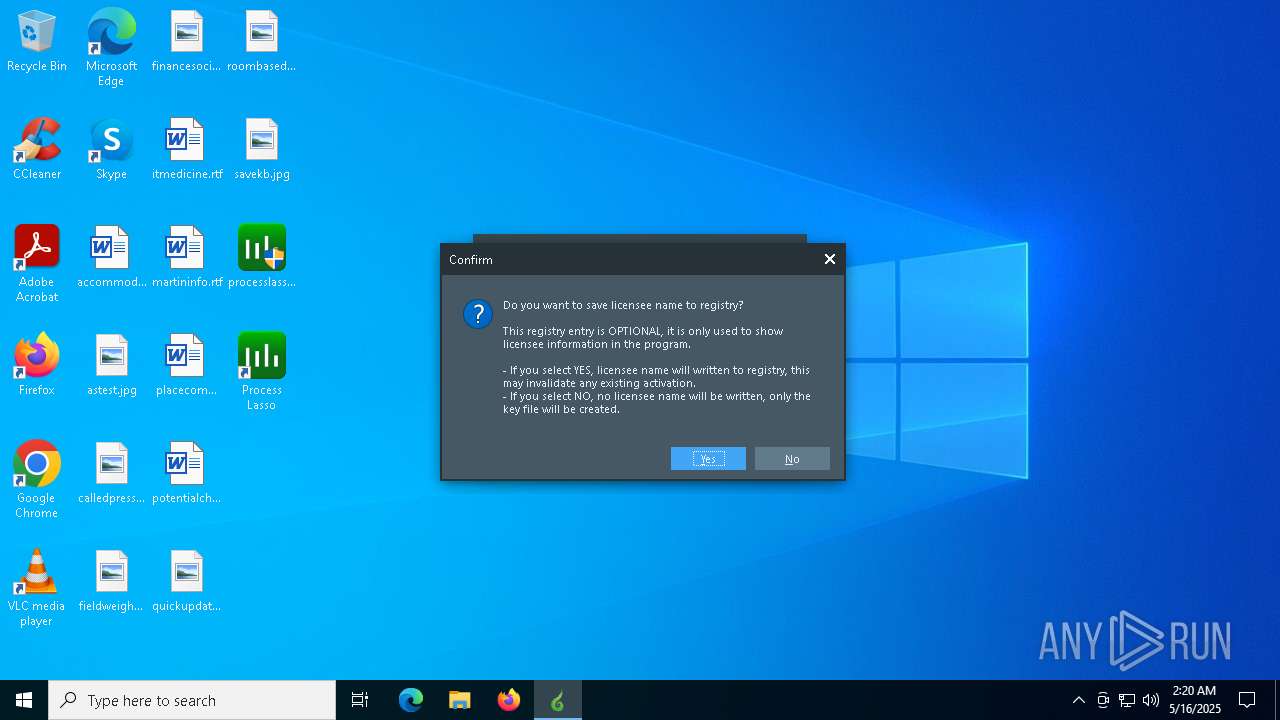Open the volume control tray icon
This screenshot has width=1280, height=720.
[1151, 700]
